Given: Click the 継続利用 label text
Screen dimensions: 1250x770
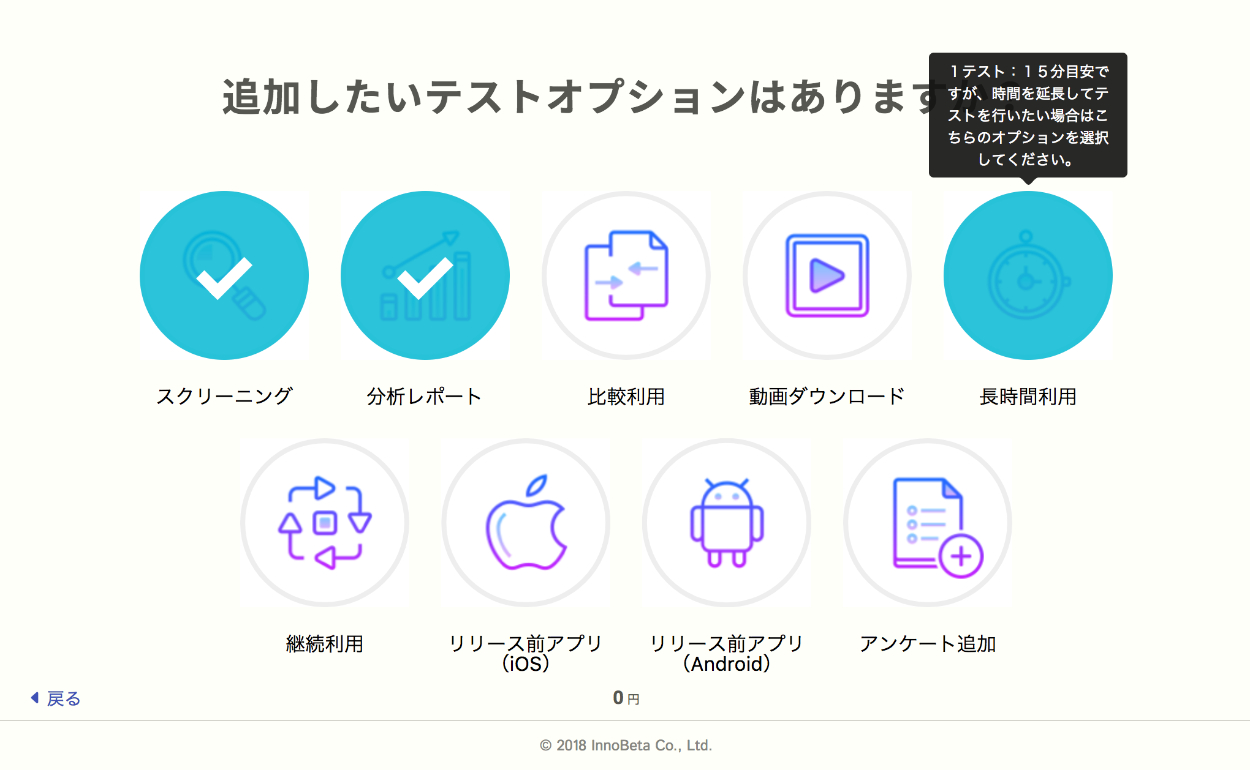Looking at the screenshot, I should (x=325, y=644).
